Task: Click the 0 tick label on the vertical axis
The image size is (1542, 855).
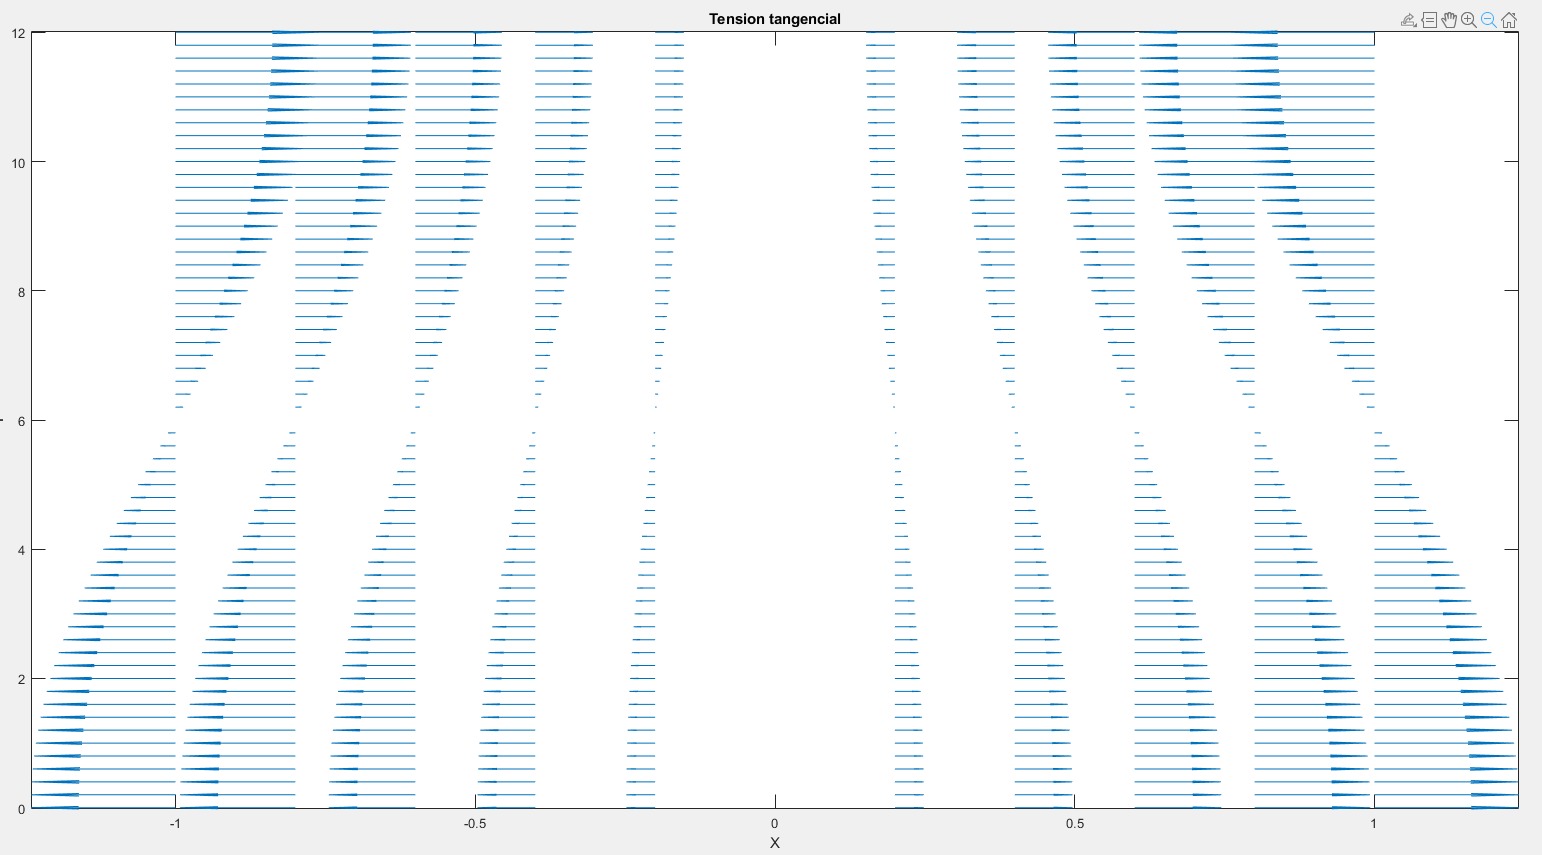Action: pos(21,808)
